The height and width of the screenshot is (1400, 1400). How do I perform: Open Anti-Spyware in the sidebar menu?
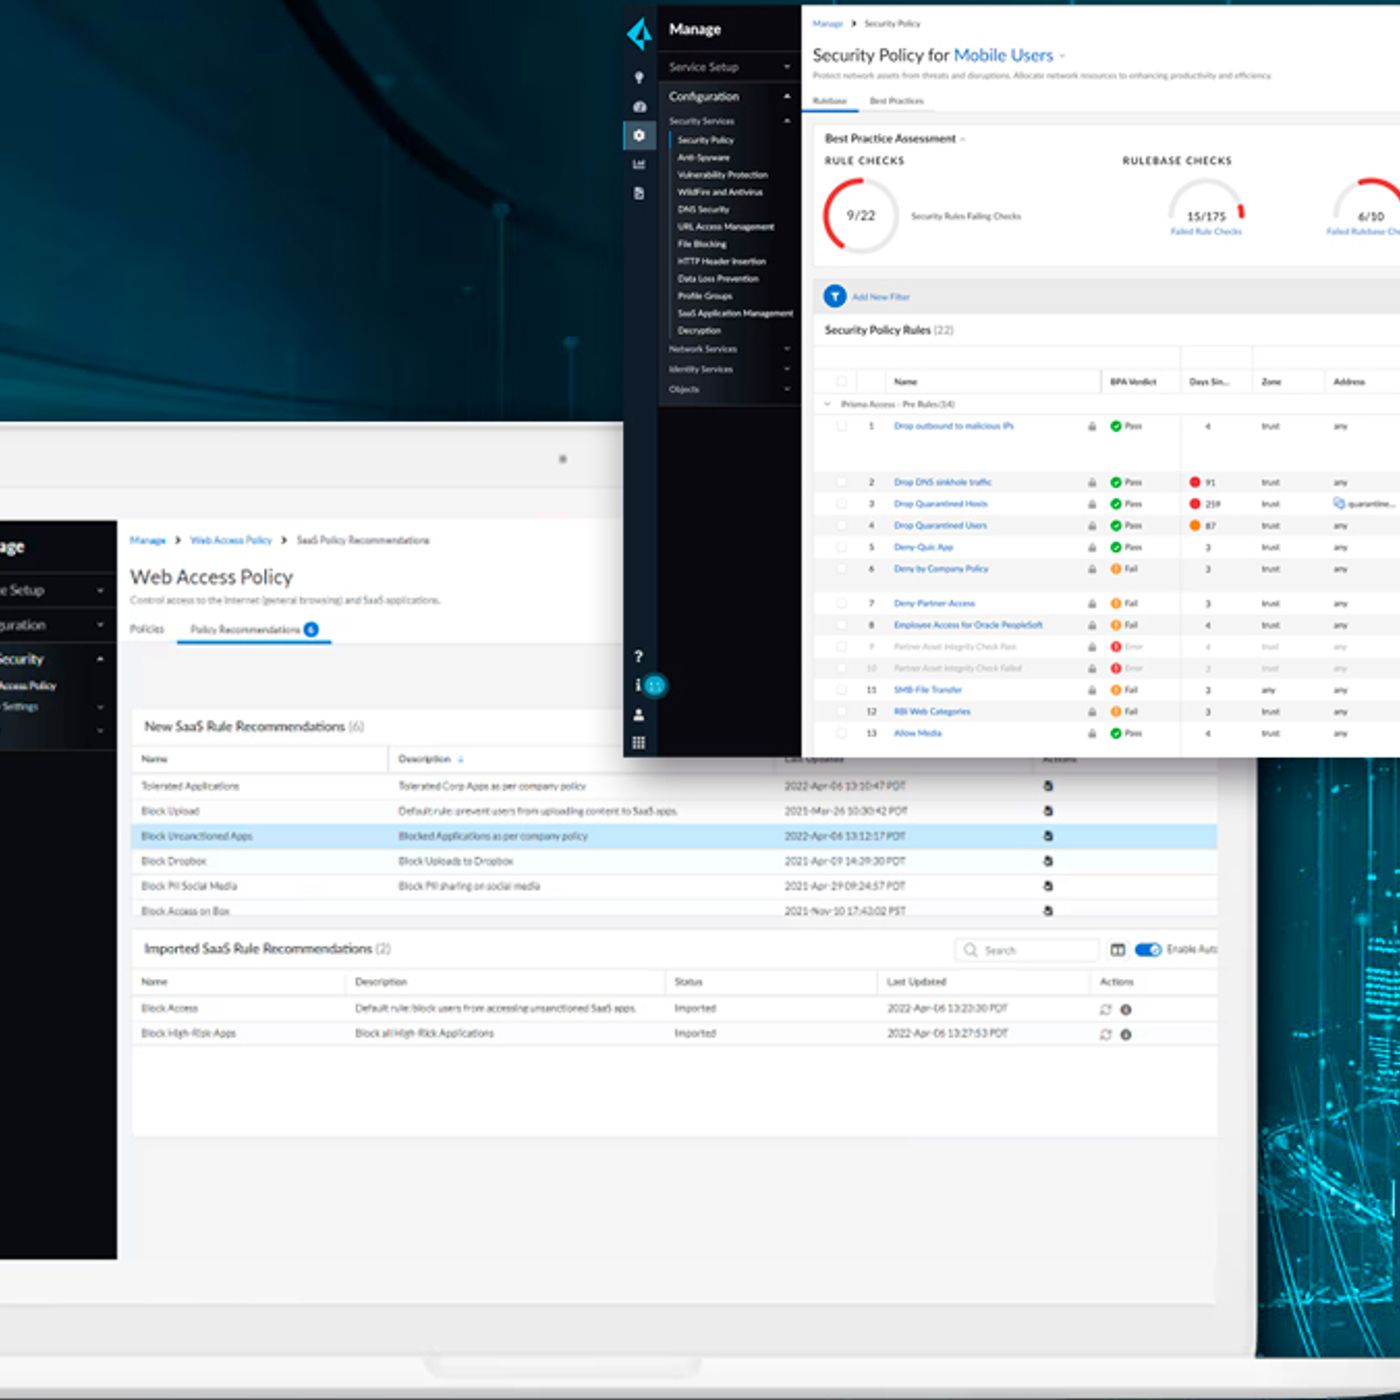(x=704, y=158)
